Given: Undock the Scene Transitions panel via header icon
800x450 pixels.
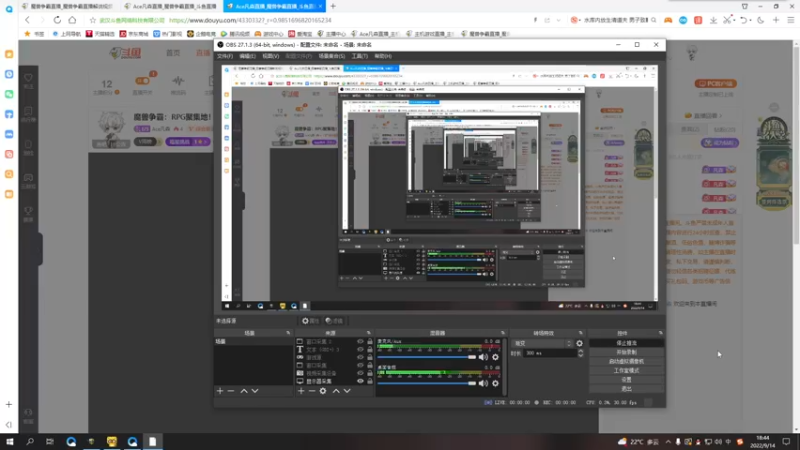Looking at the screenshot, I should click(581, 333).
